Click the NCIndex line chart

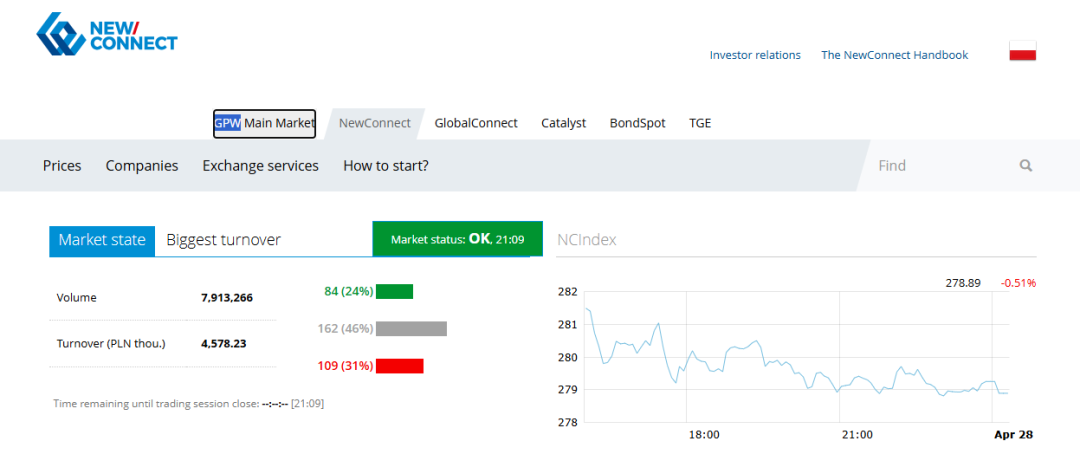pyautogui.click(x=796, y=357)
